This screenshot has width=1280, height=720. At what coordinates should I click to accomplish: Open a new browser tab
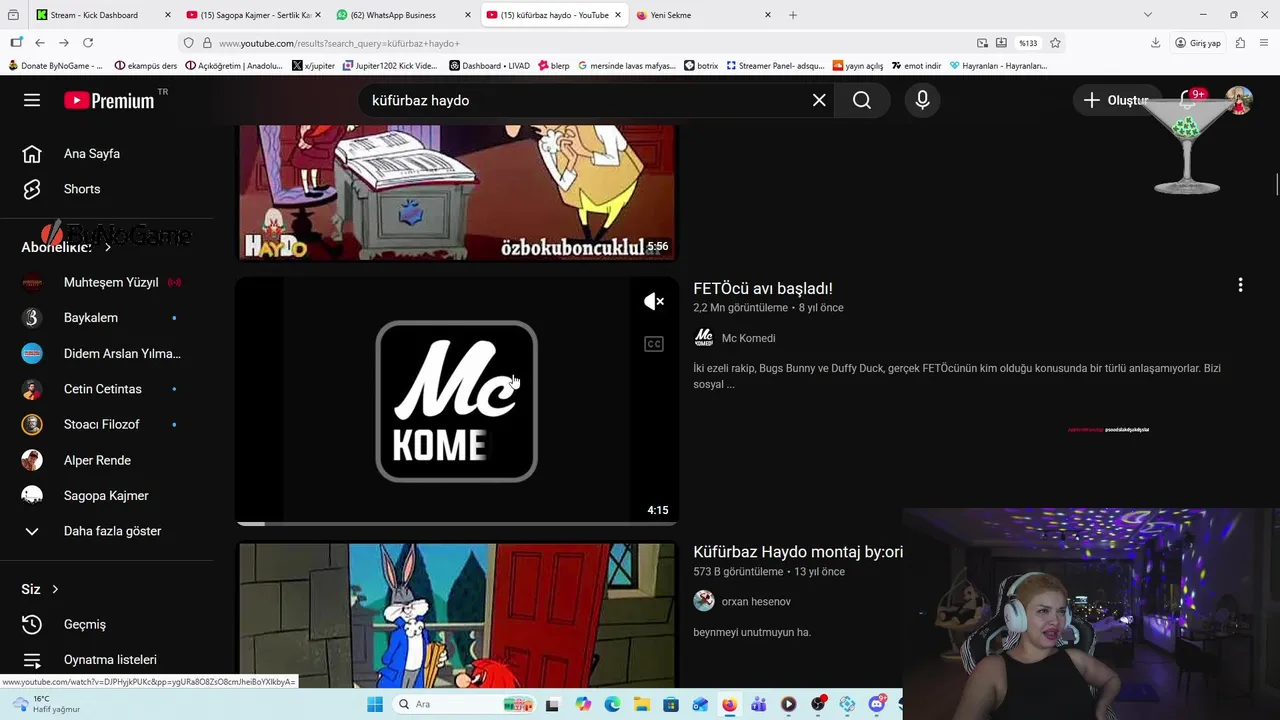(x=793, y=15)
